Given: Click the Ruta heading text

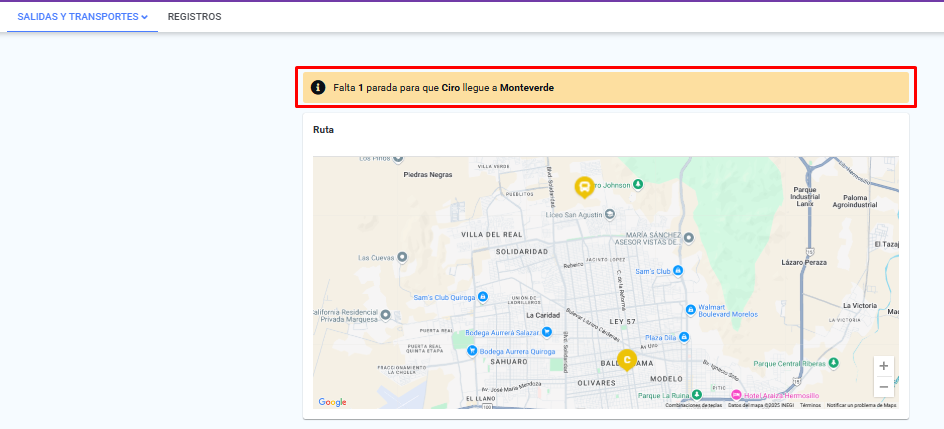Looking at the screenshot, I should pos(323,129).
